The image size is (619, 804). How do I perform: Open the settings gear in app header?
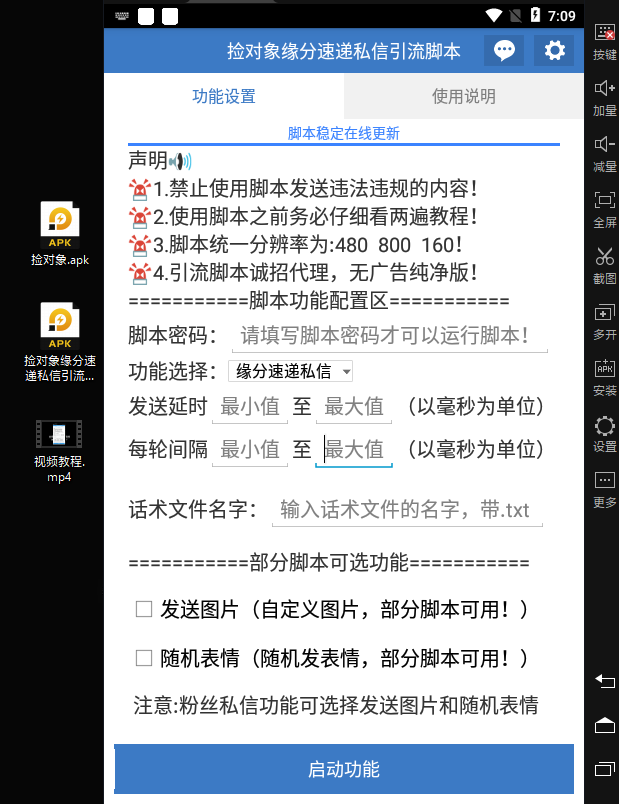554,51
